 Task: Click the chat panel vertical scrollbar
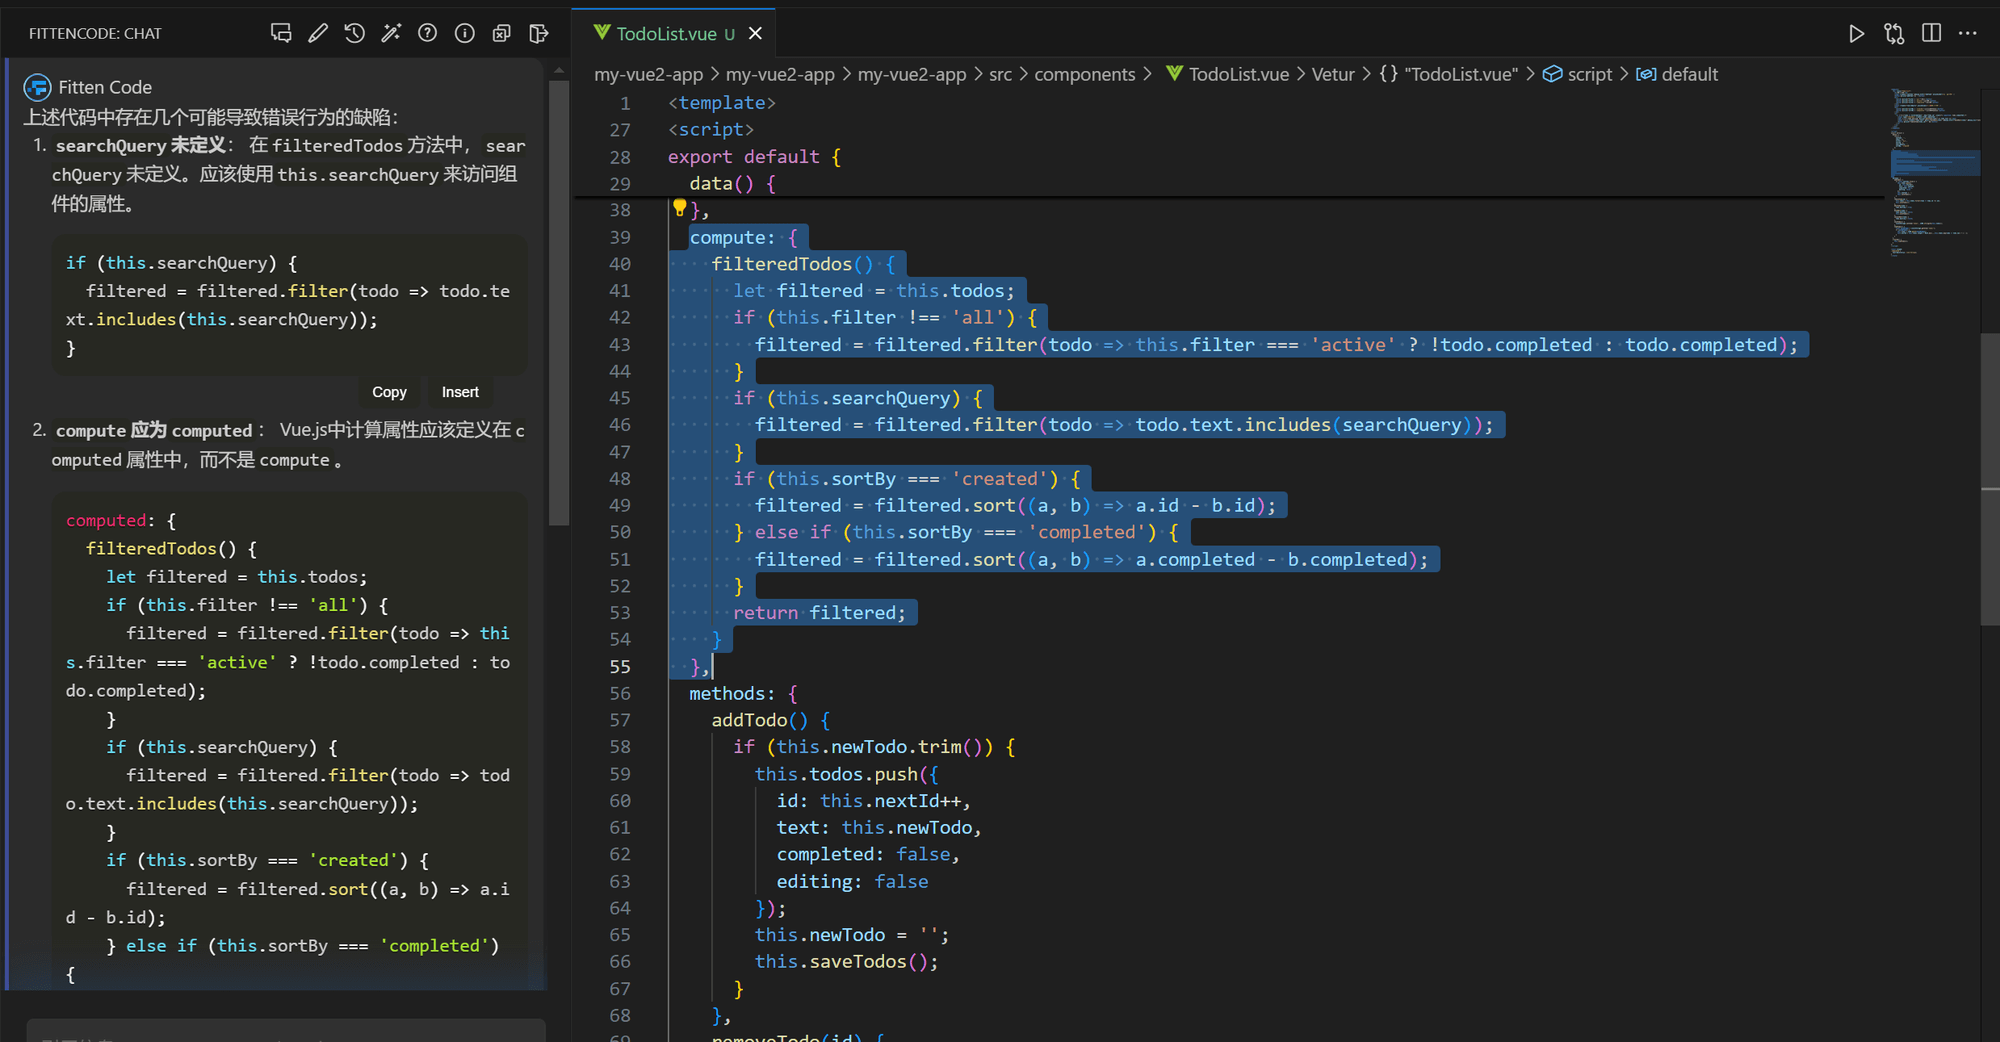coord(559,302)
